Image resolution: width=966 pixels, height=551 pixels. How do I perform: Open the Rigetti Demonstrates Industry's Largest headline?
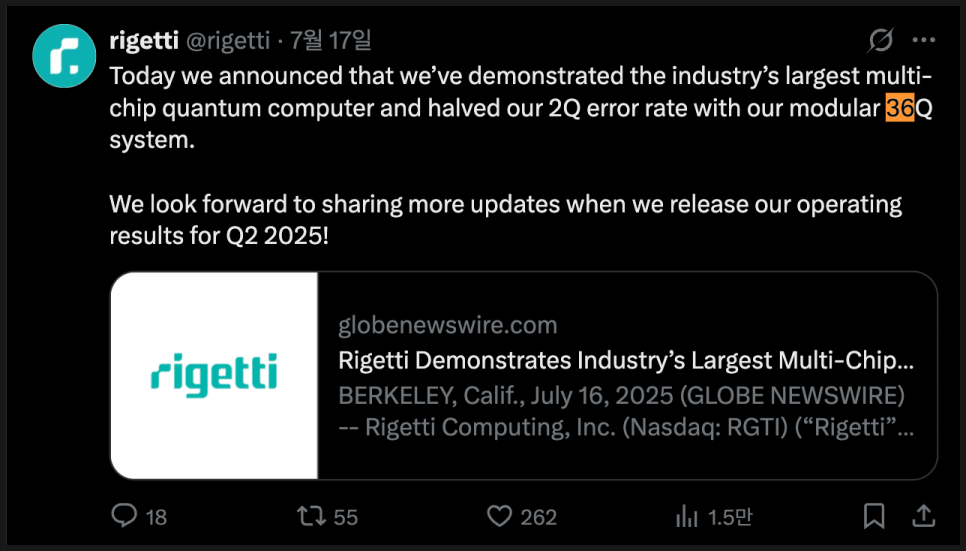(x=626, y=360)
